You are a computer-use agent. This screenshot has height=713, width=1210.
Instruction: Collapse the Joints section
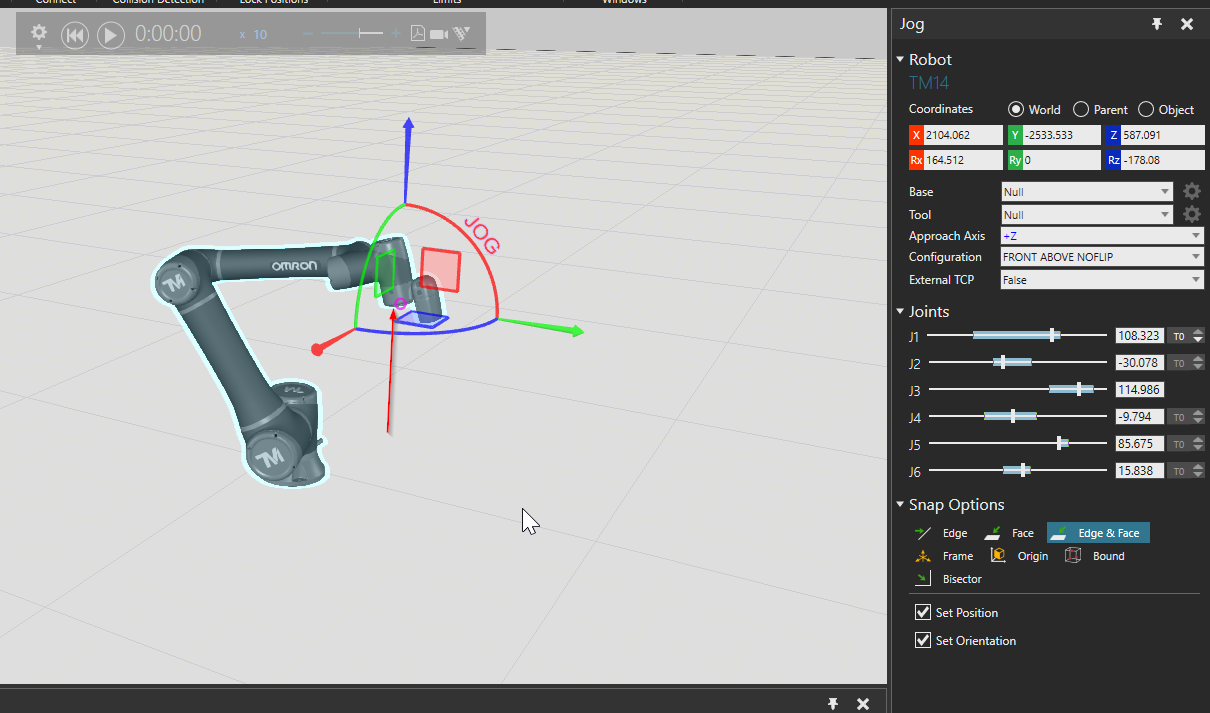coord(900,312)
